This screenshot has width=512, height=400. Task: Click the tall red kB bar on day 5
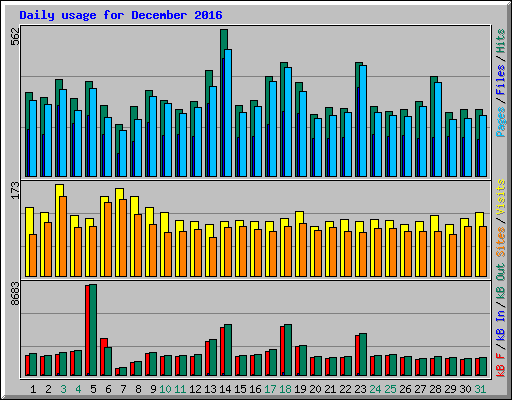(87, 330)
